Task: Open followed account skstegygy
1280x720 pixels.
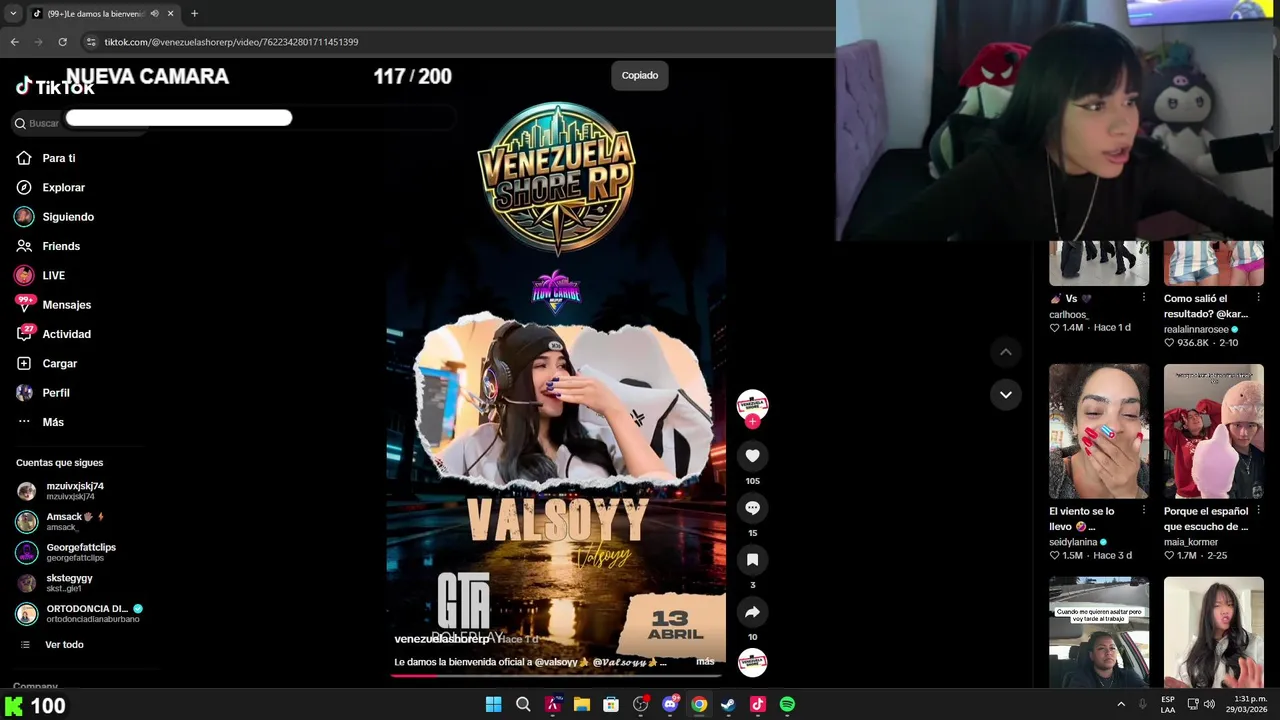Action: tap(55, 583)
